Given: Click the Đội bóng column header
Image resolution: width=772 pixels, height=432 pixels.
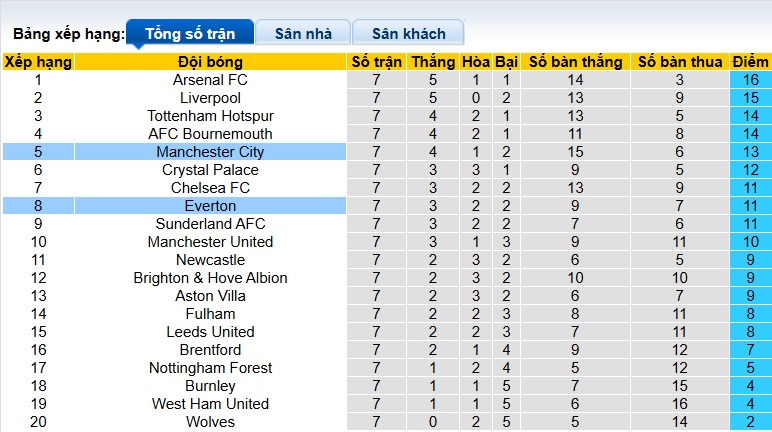Looking at the screenshot, I should point(210,62).
